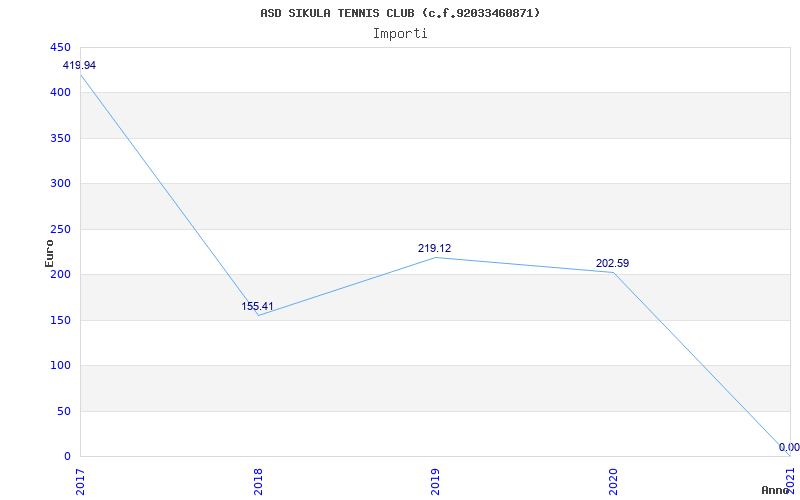800x500 pixels.
Task: Click the 400 y-axis value
Action: coord(60,93)
